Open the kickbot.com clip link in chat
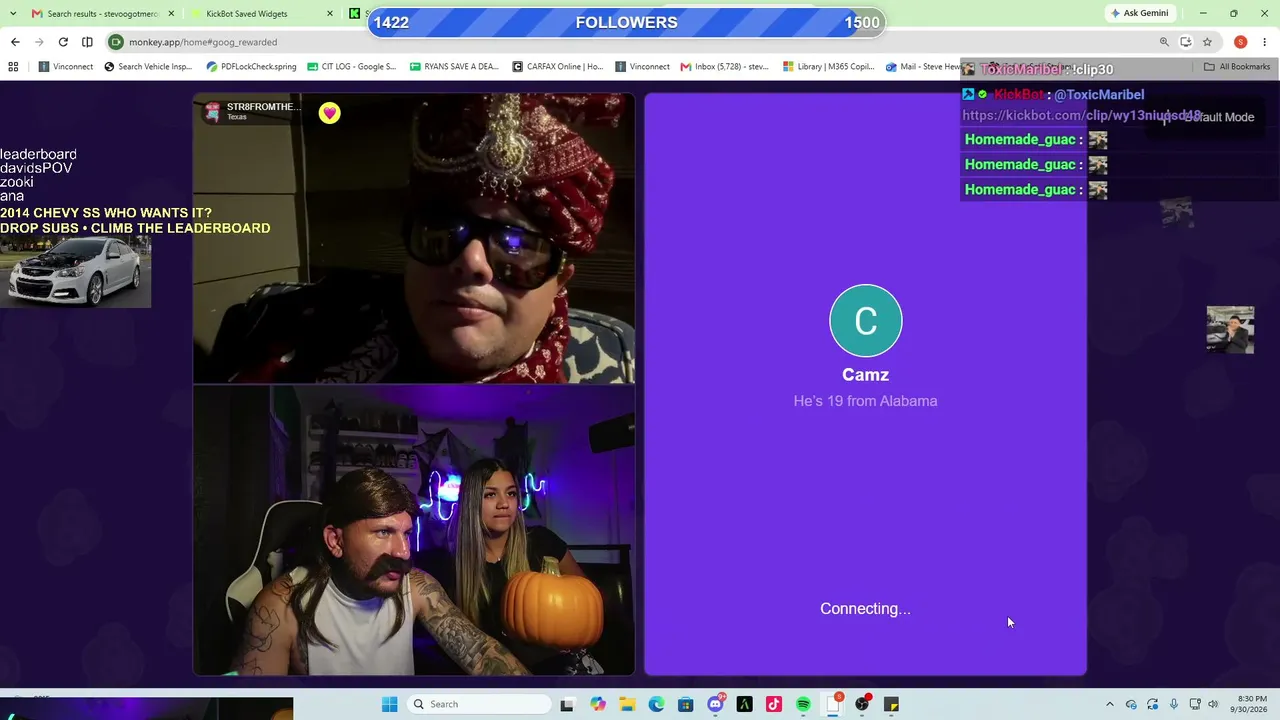 click(x=1081, y=115)
